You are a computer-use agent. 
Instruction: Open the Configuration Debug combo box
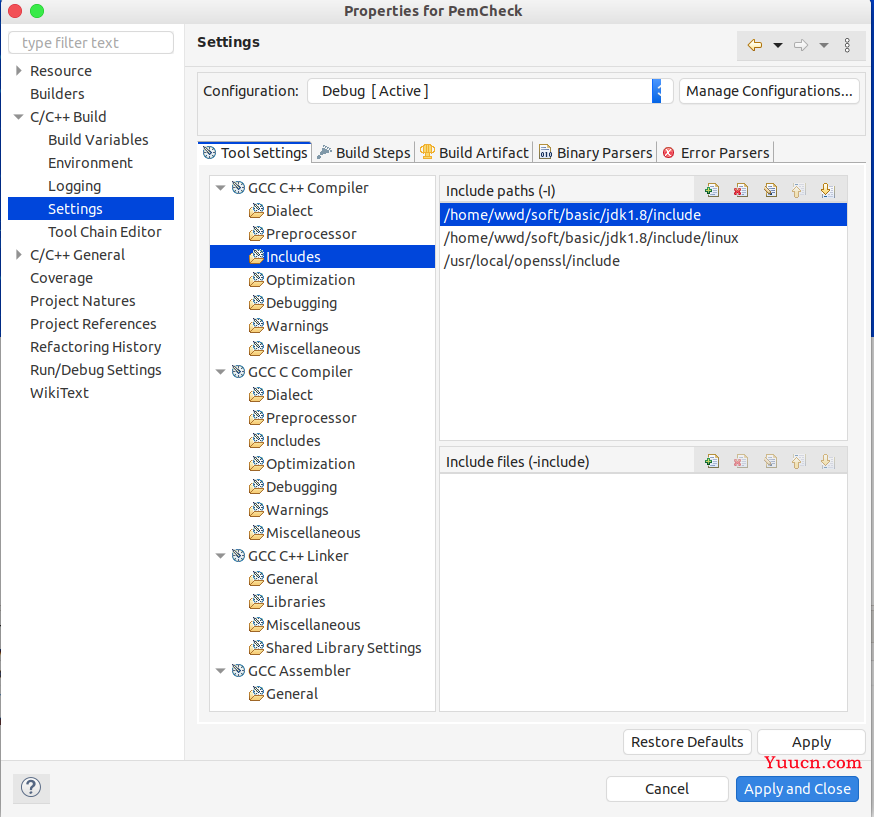point(491,91)
